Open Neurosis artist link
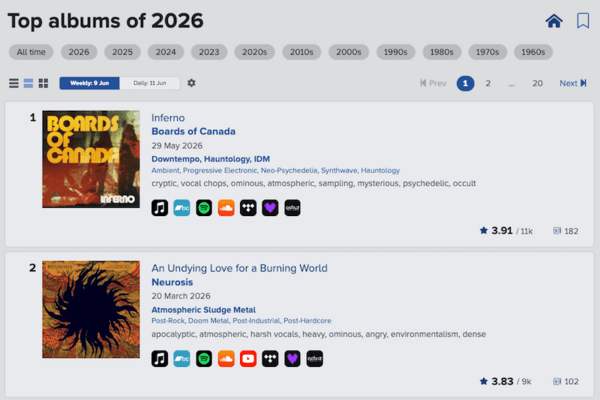 tap(172, 282)
